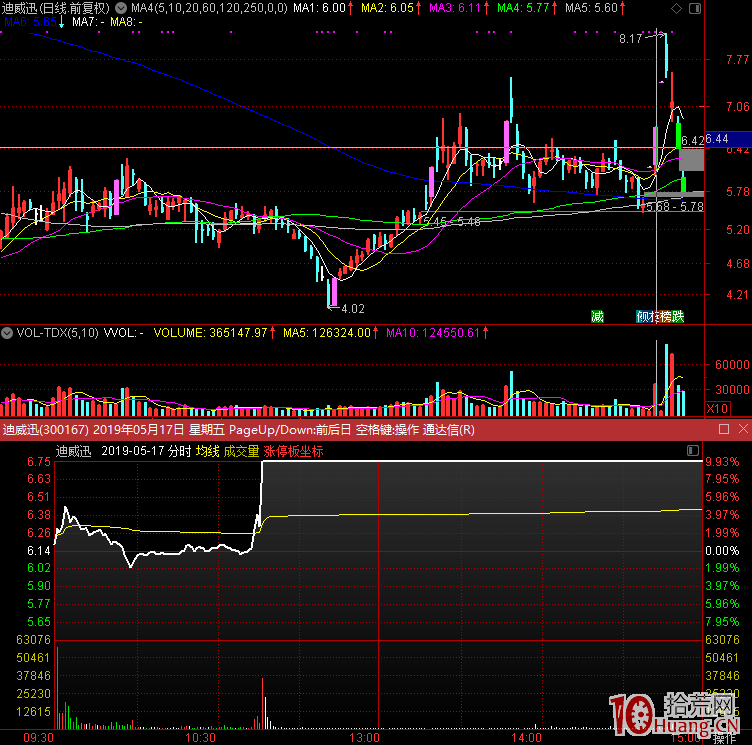
Task: Click the 分时 intraday label
Action: pos(179,451)
